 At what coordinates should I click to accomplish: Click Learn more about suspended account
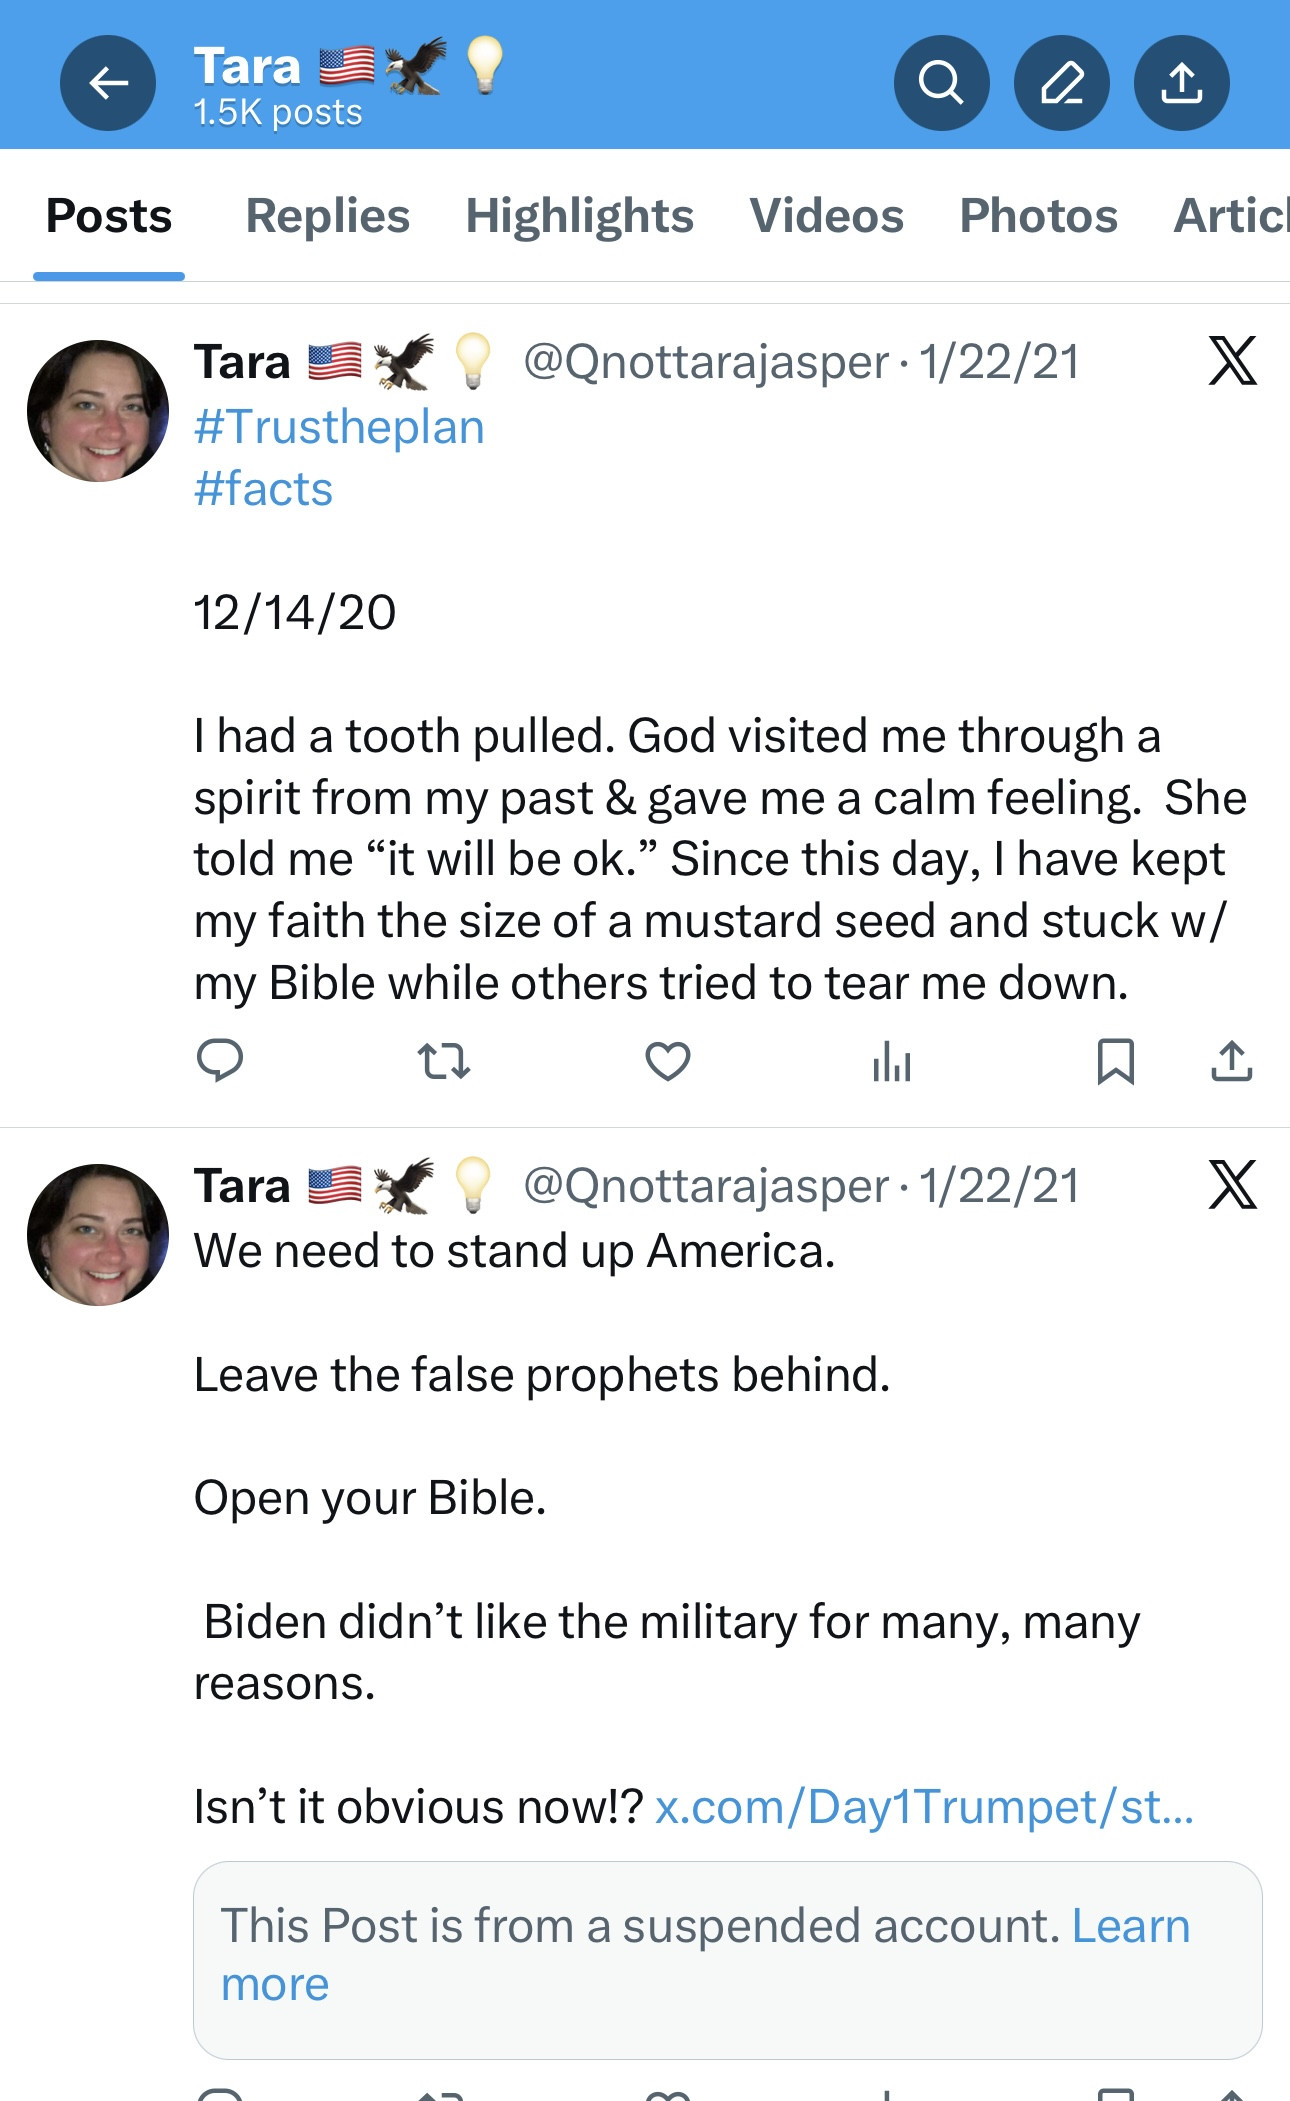pyautogui.click(x=1130, y=1927)
